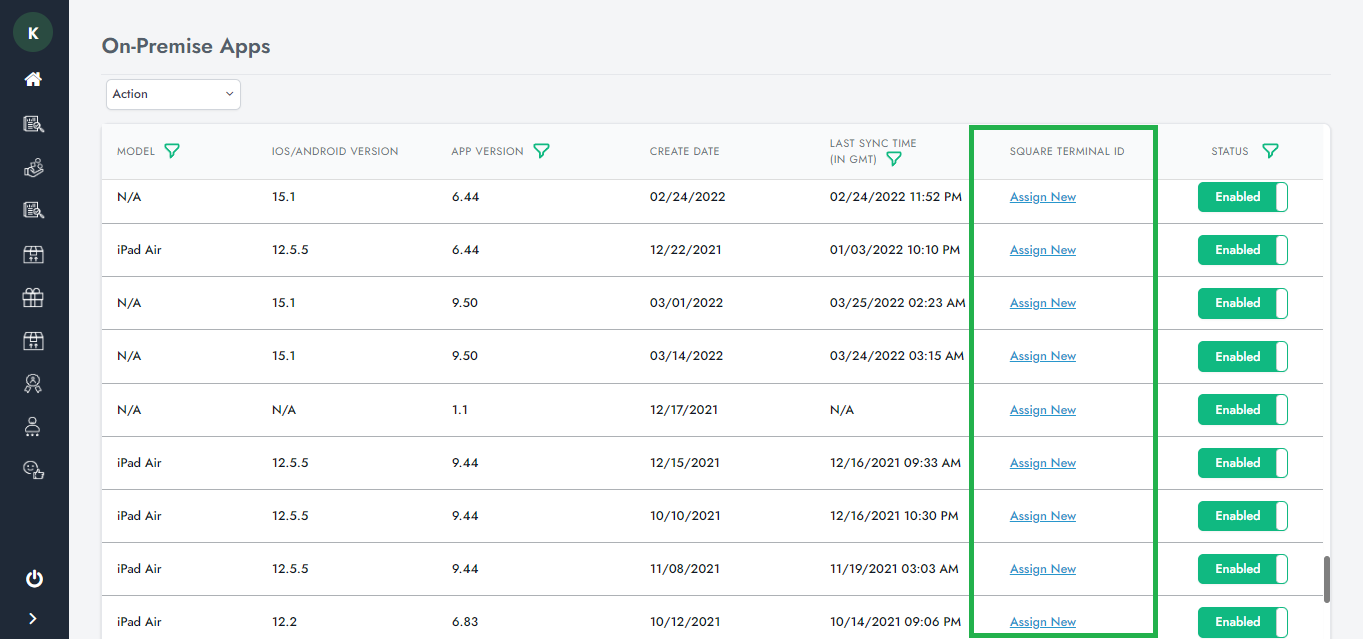Open Status column filter
Image resolution: width=1363 pixels, height=639 pixels.
[x=1270, y=151]
